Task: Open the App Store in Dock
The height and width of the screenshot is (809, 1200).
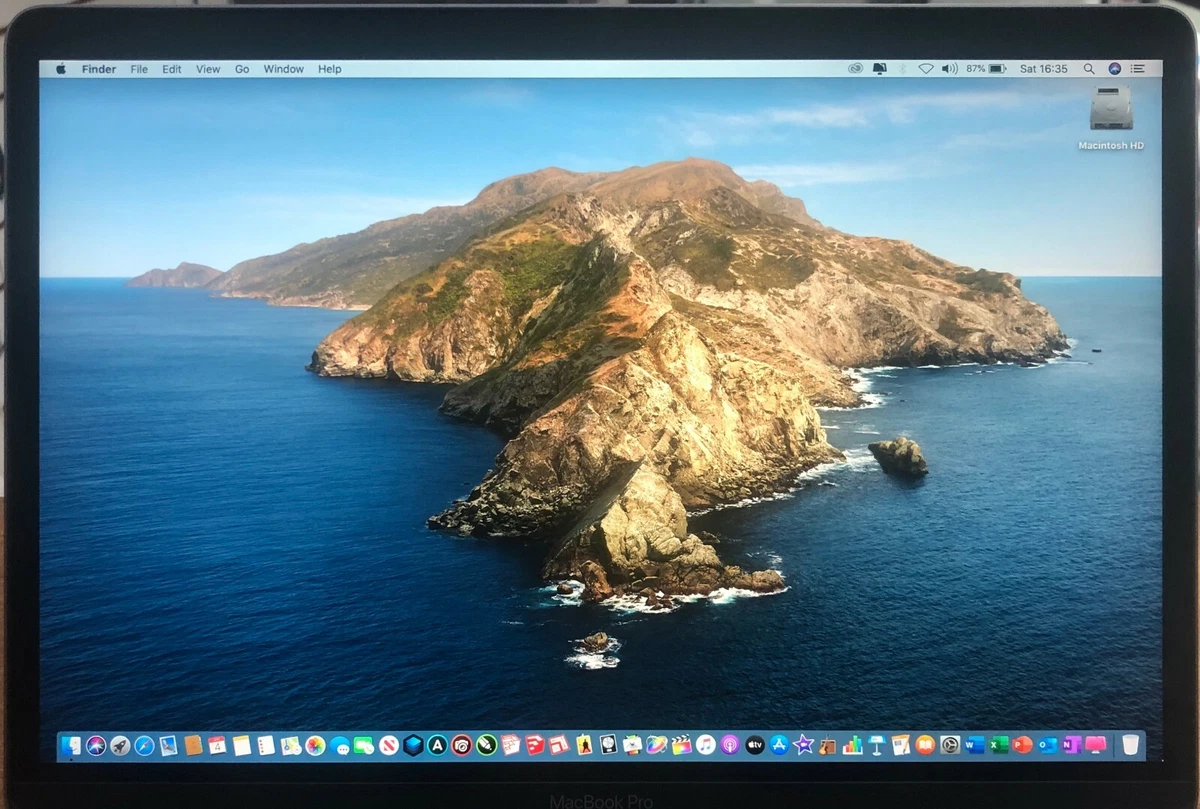Action: coord(779,744)
